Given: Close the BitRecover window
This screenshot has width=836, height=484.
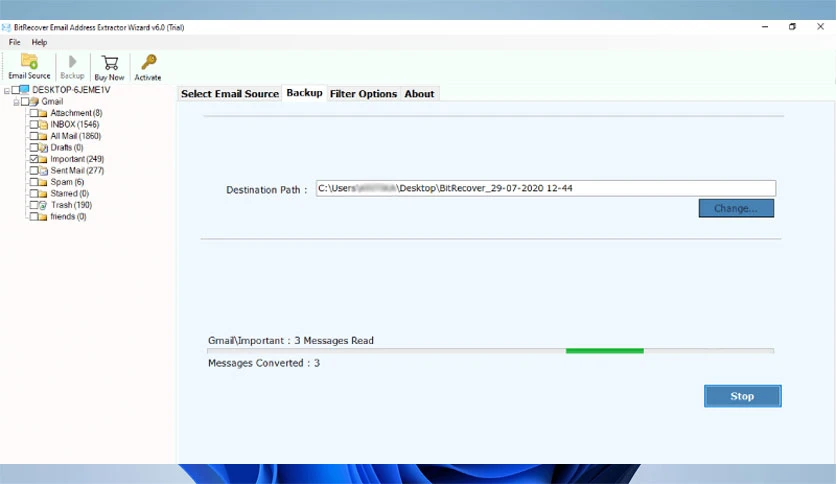Looking at the screenshot, I should pos(821,27).
